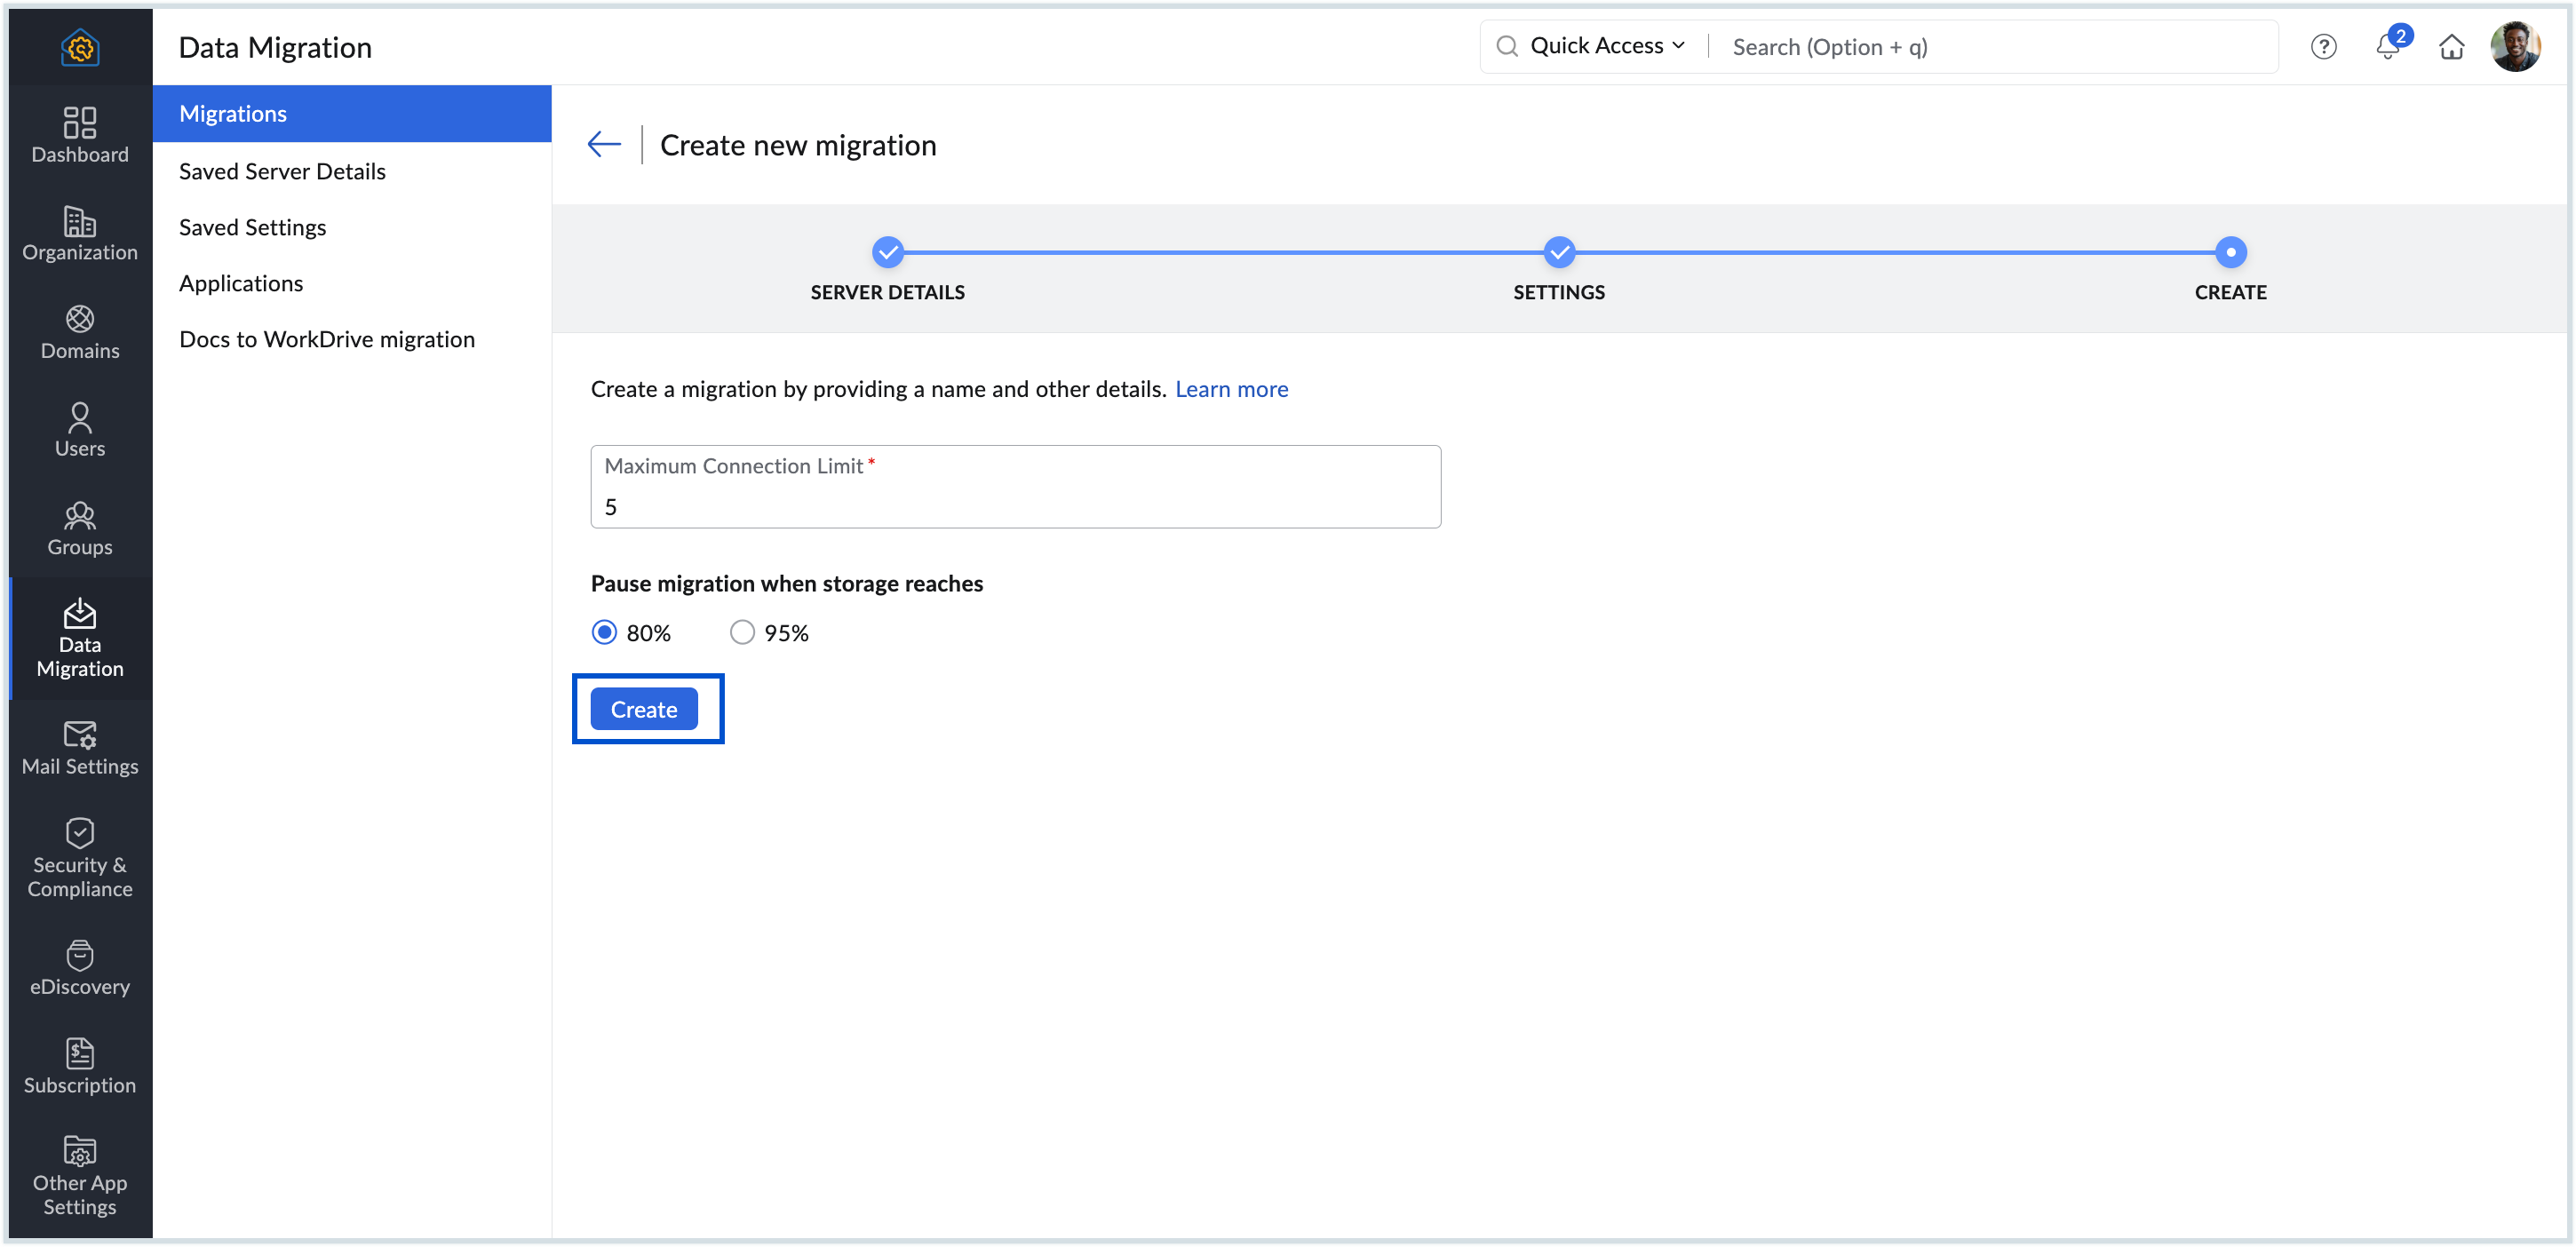The image size is (2576, 1247).
Task: Click the home icon in the header
Action: (2451, 46)
